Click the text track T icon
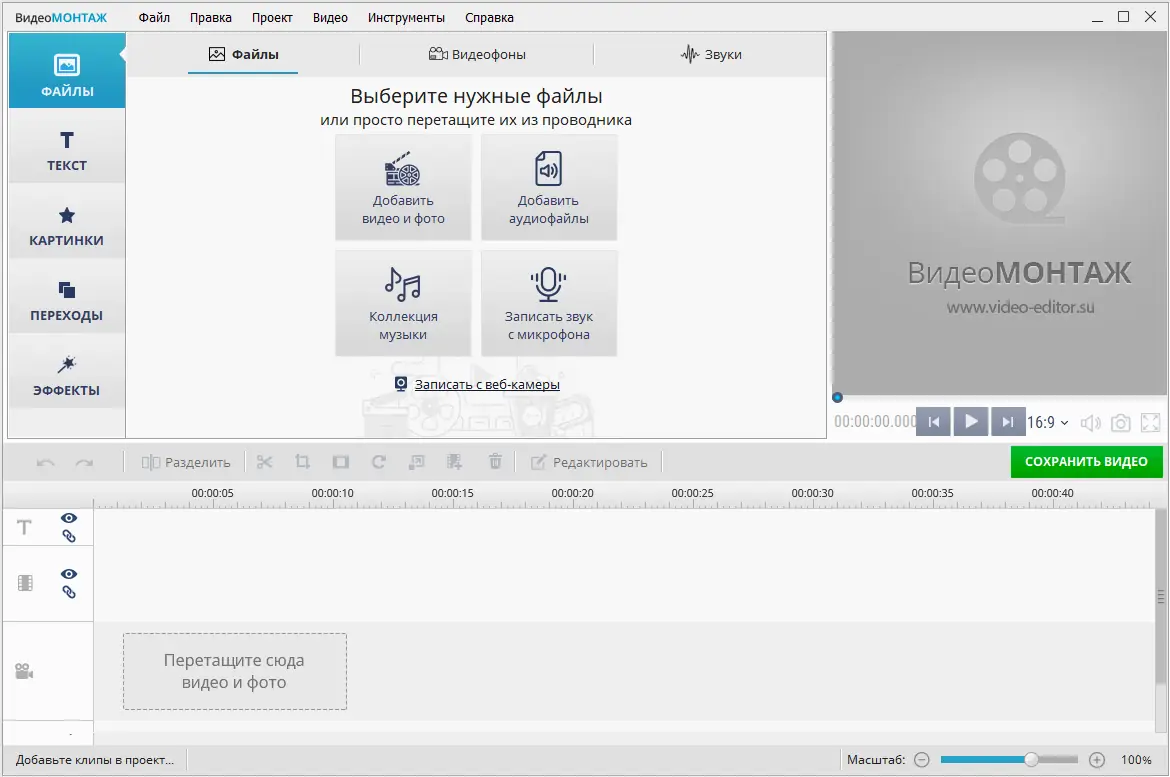 [x=25, y=528]
